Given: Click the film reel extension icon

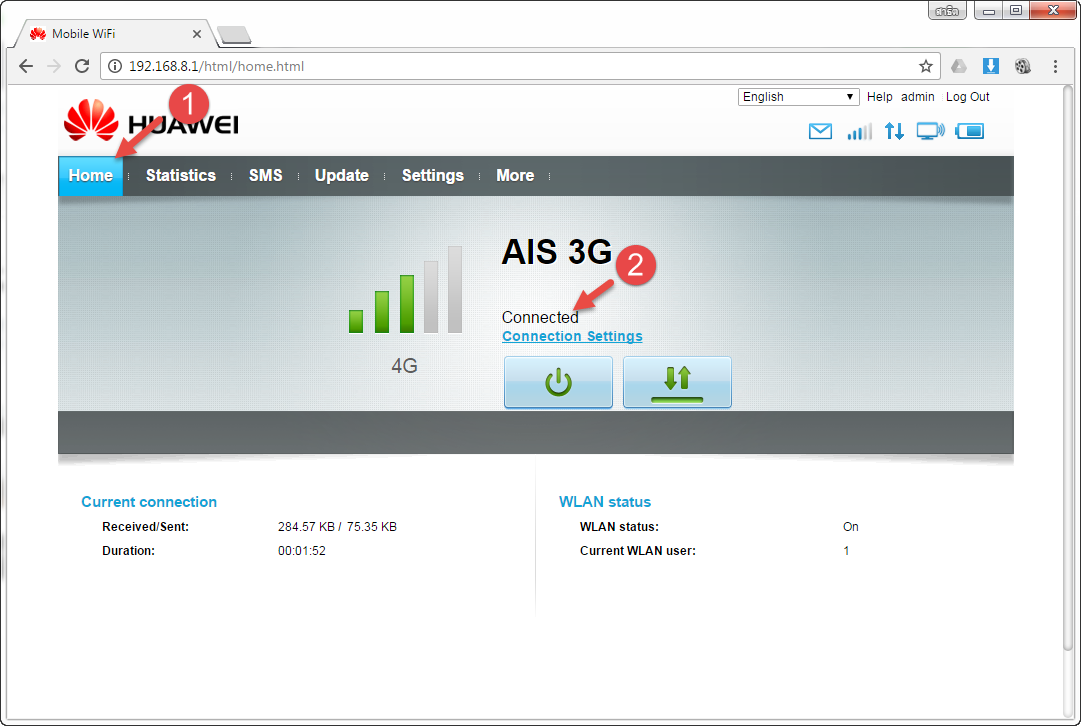Looking at the screenshot, I should coord(1022,66).
